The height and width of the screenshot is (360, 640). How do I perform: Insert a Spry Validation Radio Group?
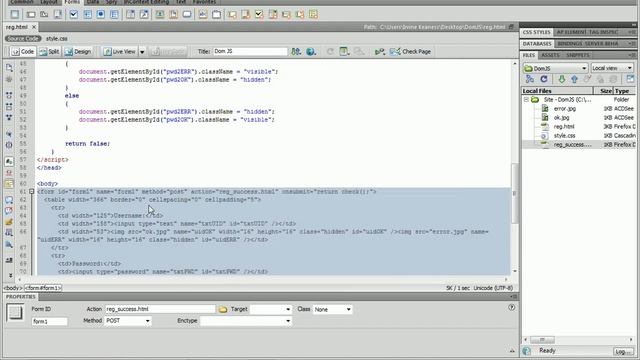313,15
